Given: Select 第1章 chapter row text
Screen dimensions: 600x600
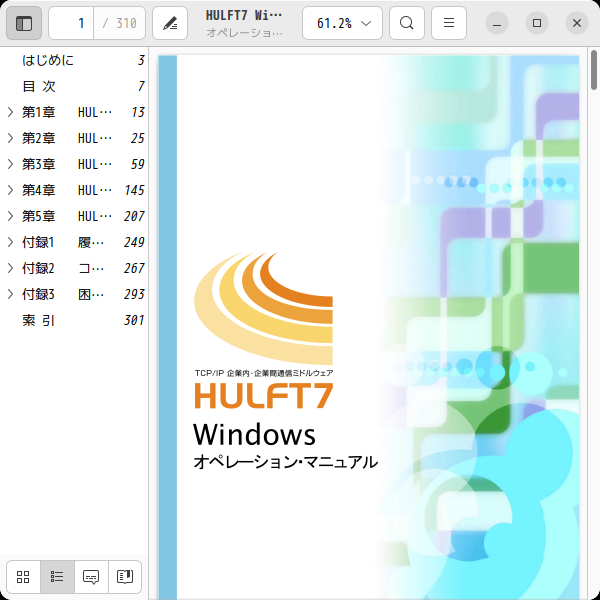Looking at the screenshot, I should [67, 112].
